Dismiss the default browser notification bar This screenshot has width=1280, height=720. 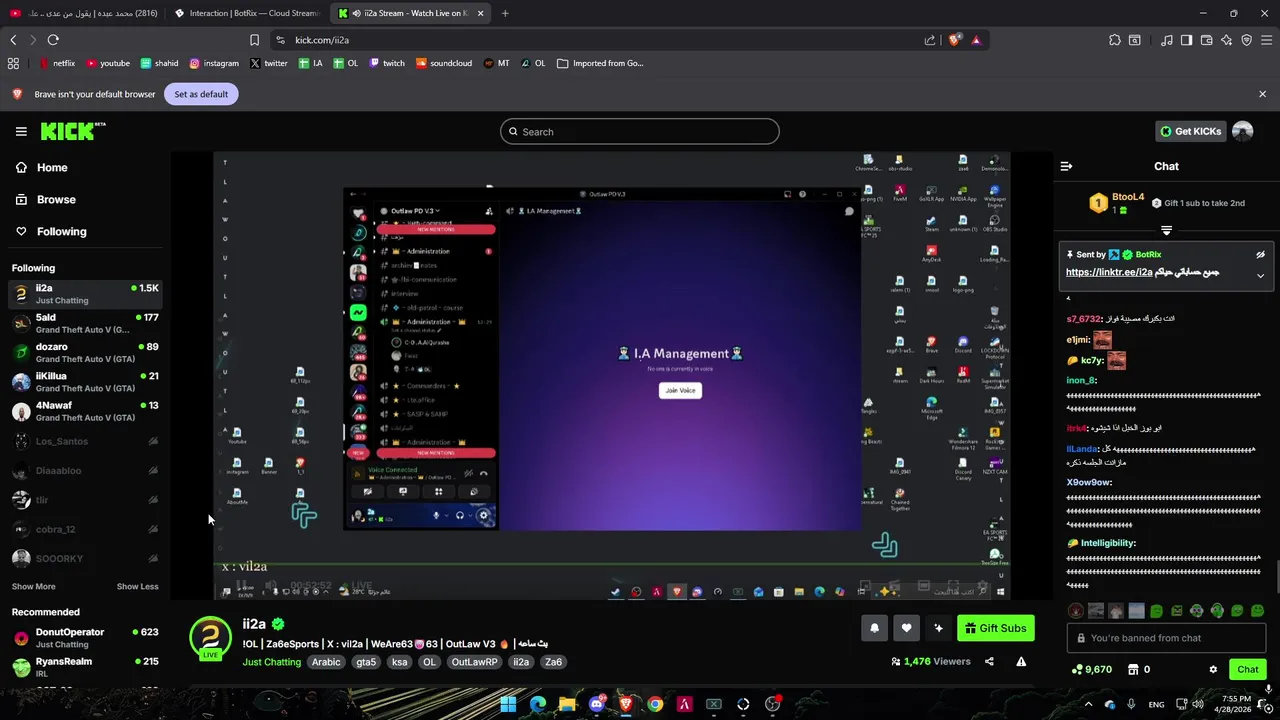(1262, 94)
